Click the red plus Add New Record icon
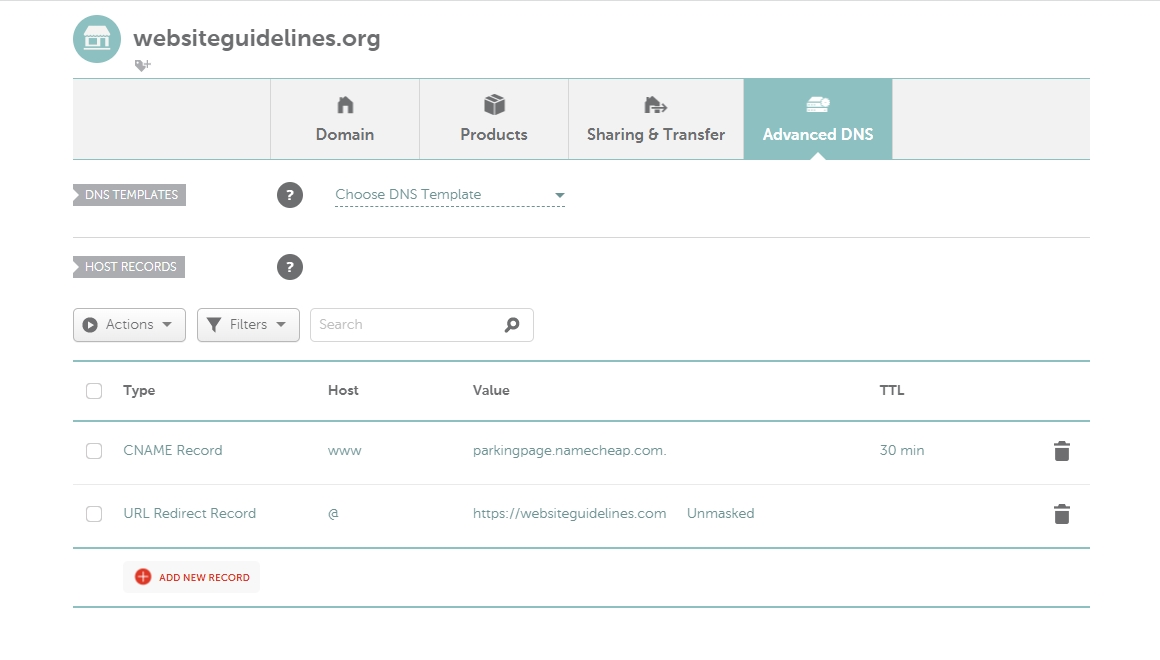 point(143,577)
